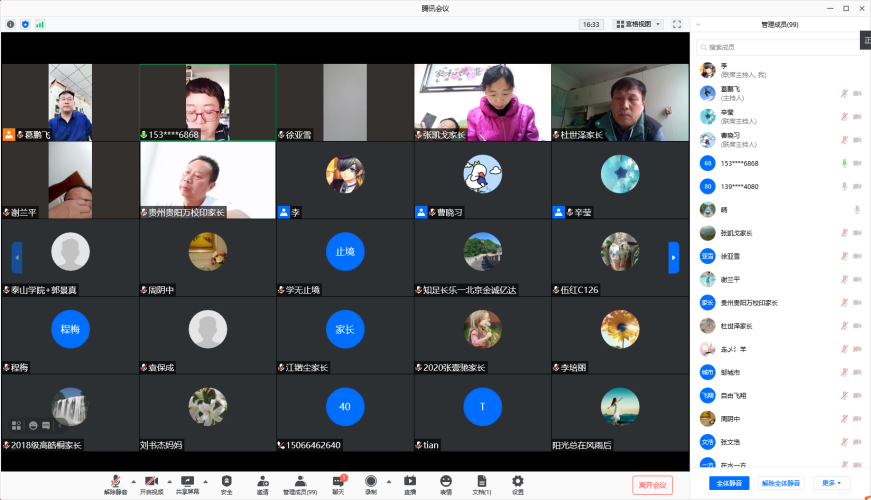Expand audio options arrow beside 解除静音
The width and height of the screenshot is (871, 500).
click(x=134, y=481)
